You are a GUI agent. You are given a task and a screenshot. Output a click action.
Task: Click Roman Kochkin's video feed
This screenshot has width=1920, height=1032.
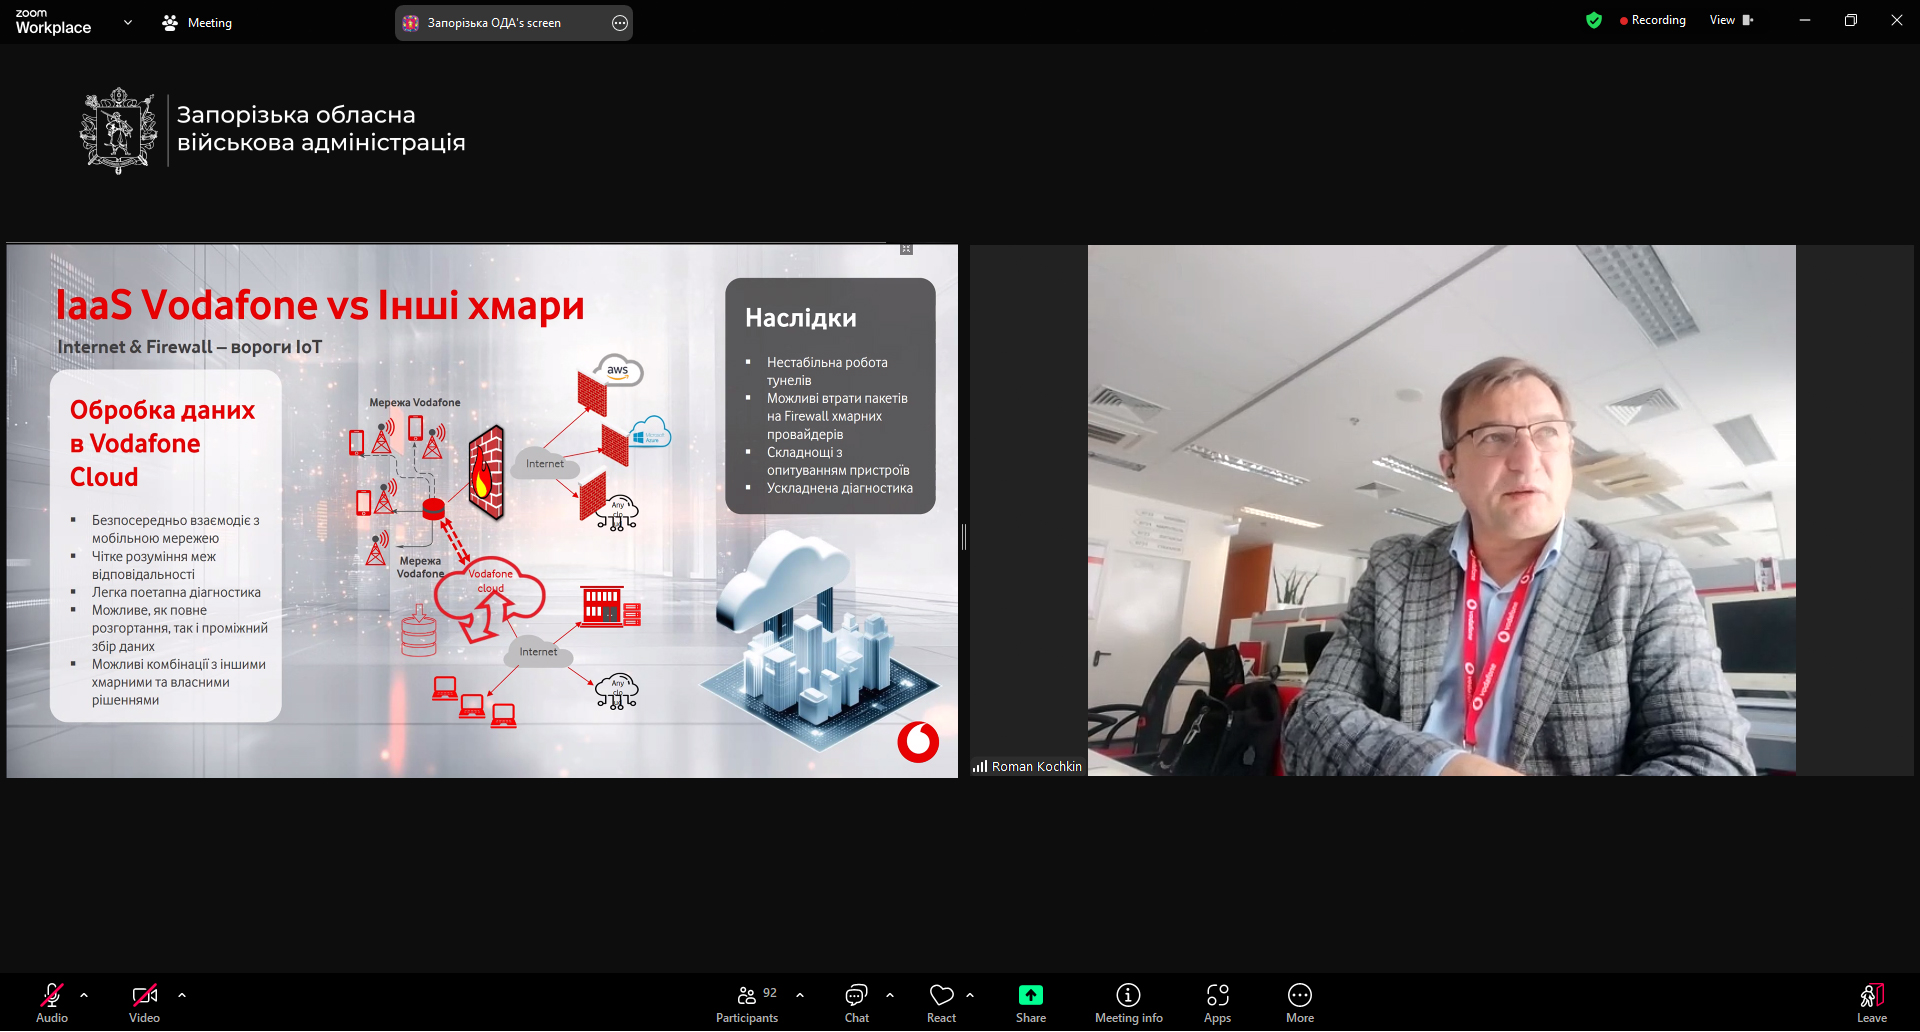[1441, 510]
